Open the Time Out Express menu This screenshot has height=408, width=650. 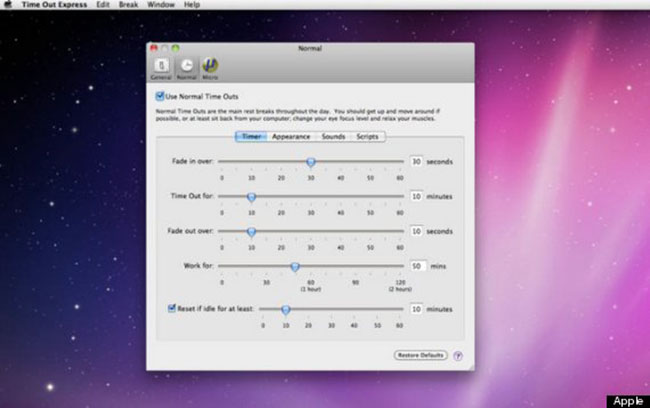(54, 5)
